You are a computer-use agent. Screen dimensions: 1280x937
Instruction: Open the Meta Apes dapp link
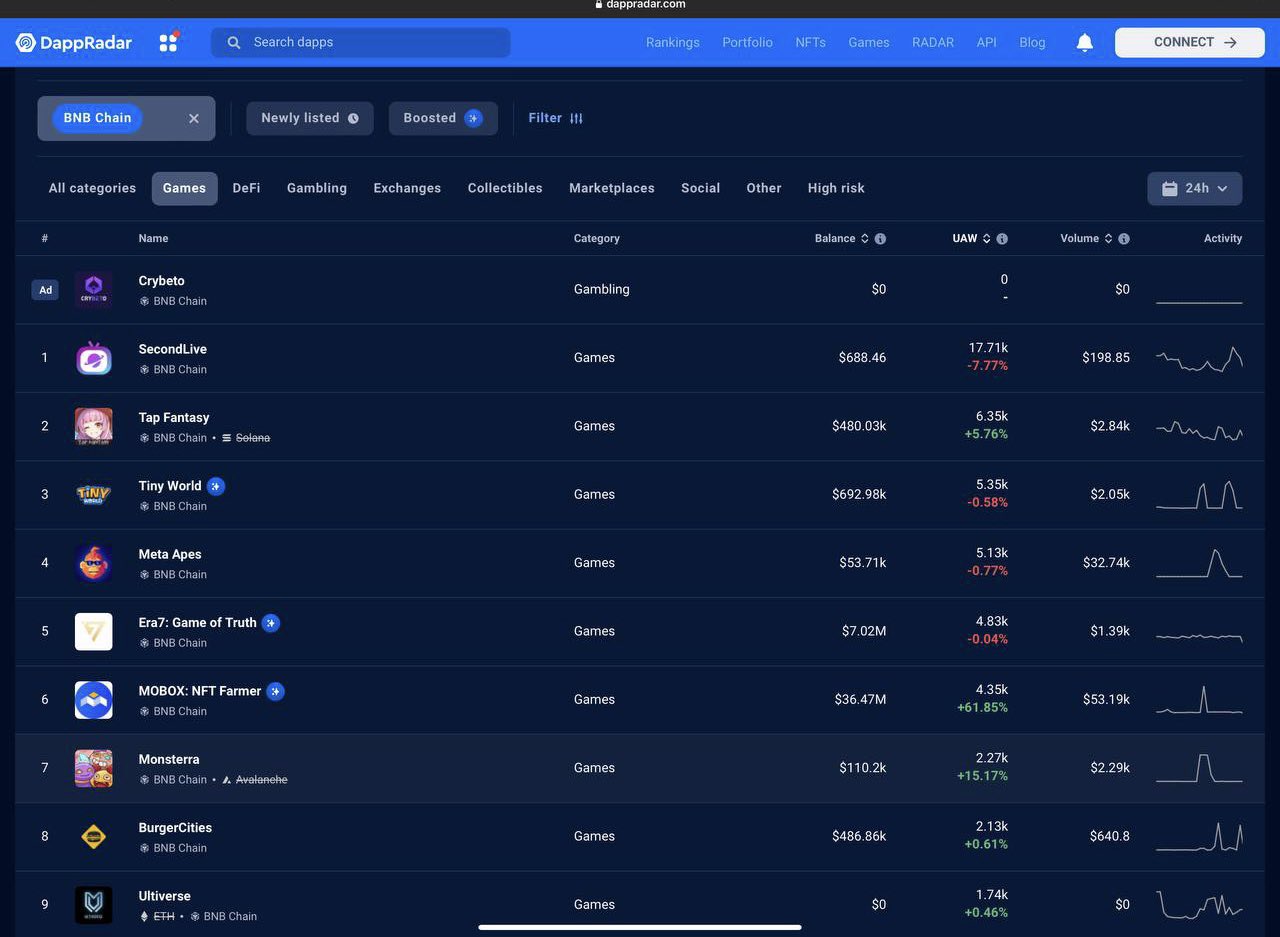tap(170, 554)
